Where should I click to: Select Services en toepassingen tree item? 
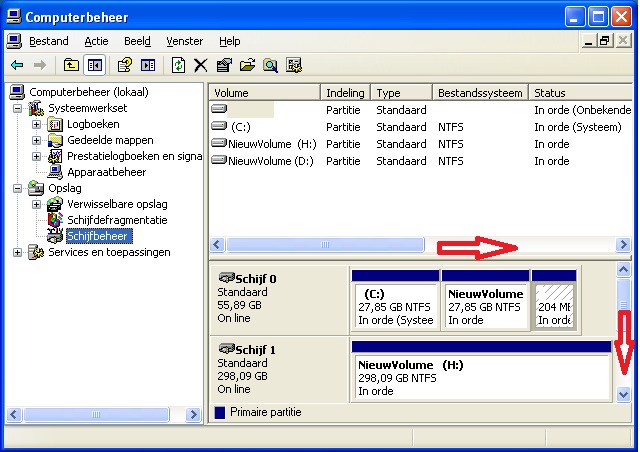pyautogui.click(x=109, y=252)
